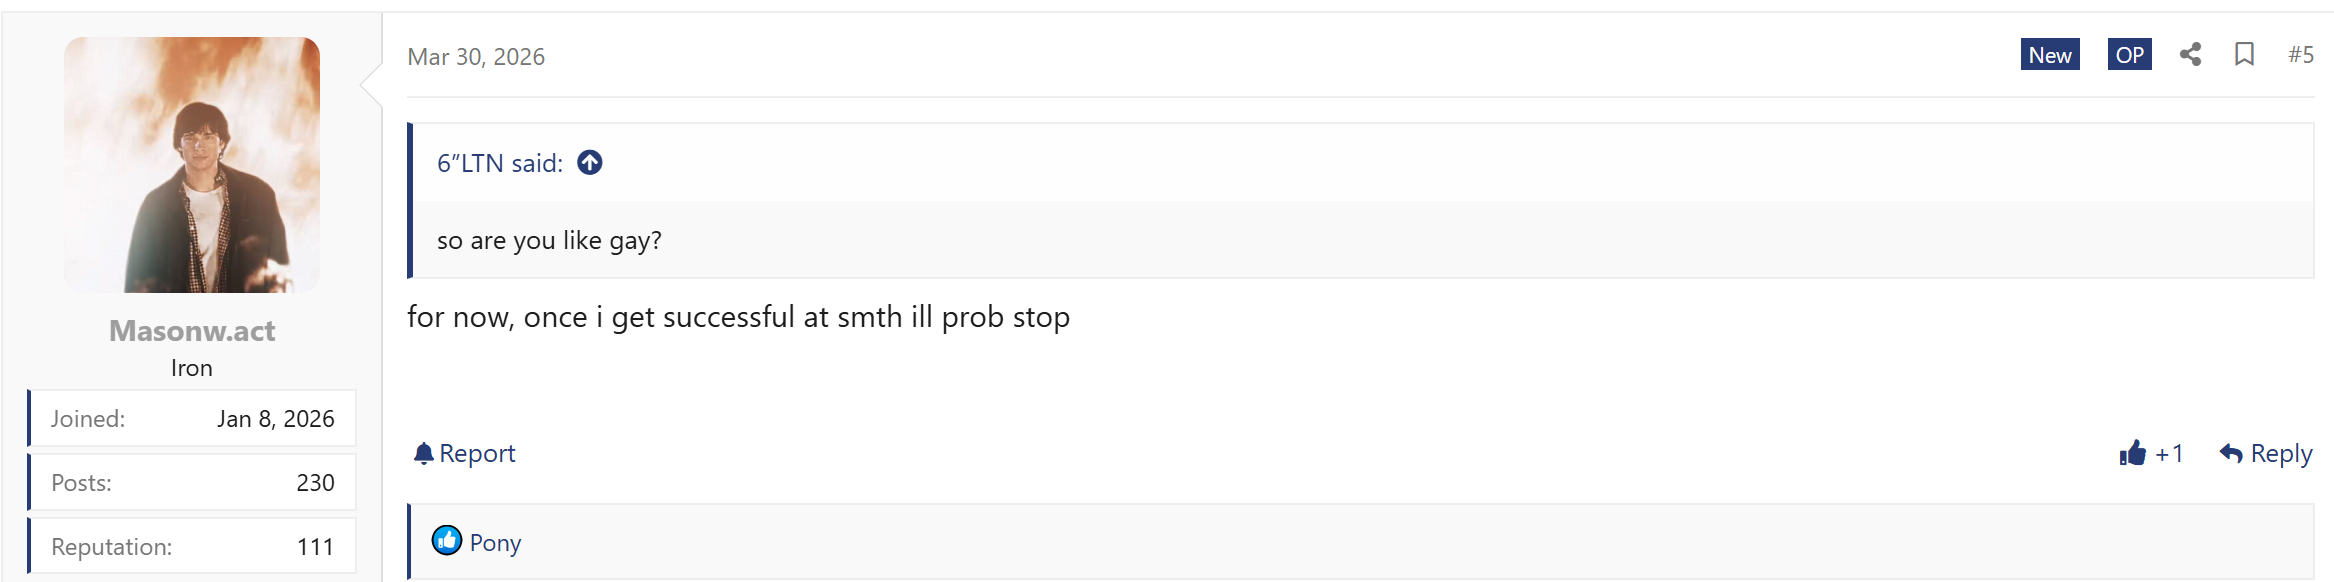Click the "6"LTN said:" quote header

[x=500, y=163]
